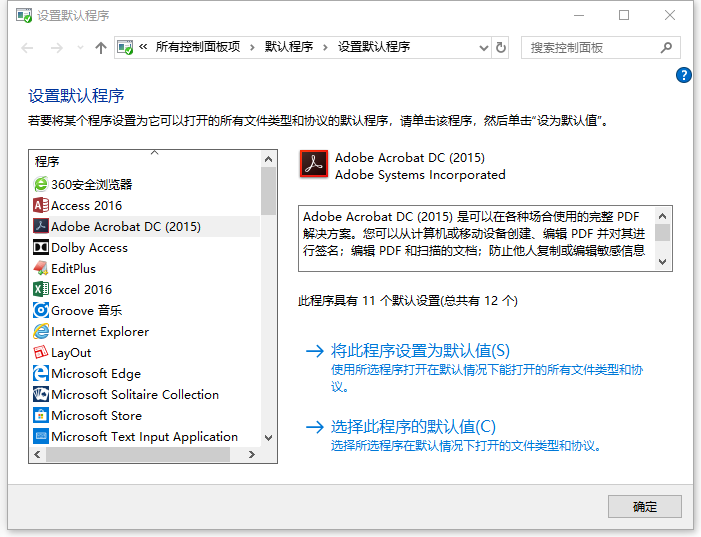This screenshot has height=537, width=701.
Task: Select the Groove 音乐 row text
Action: pos(86,311)
